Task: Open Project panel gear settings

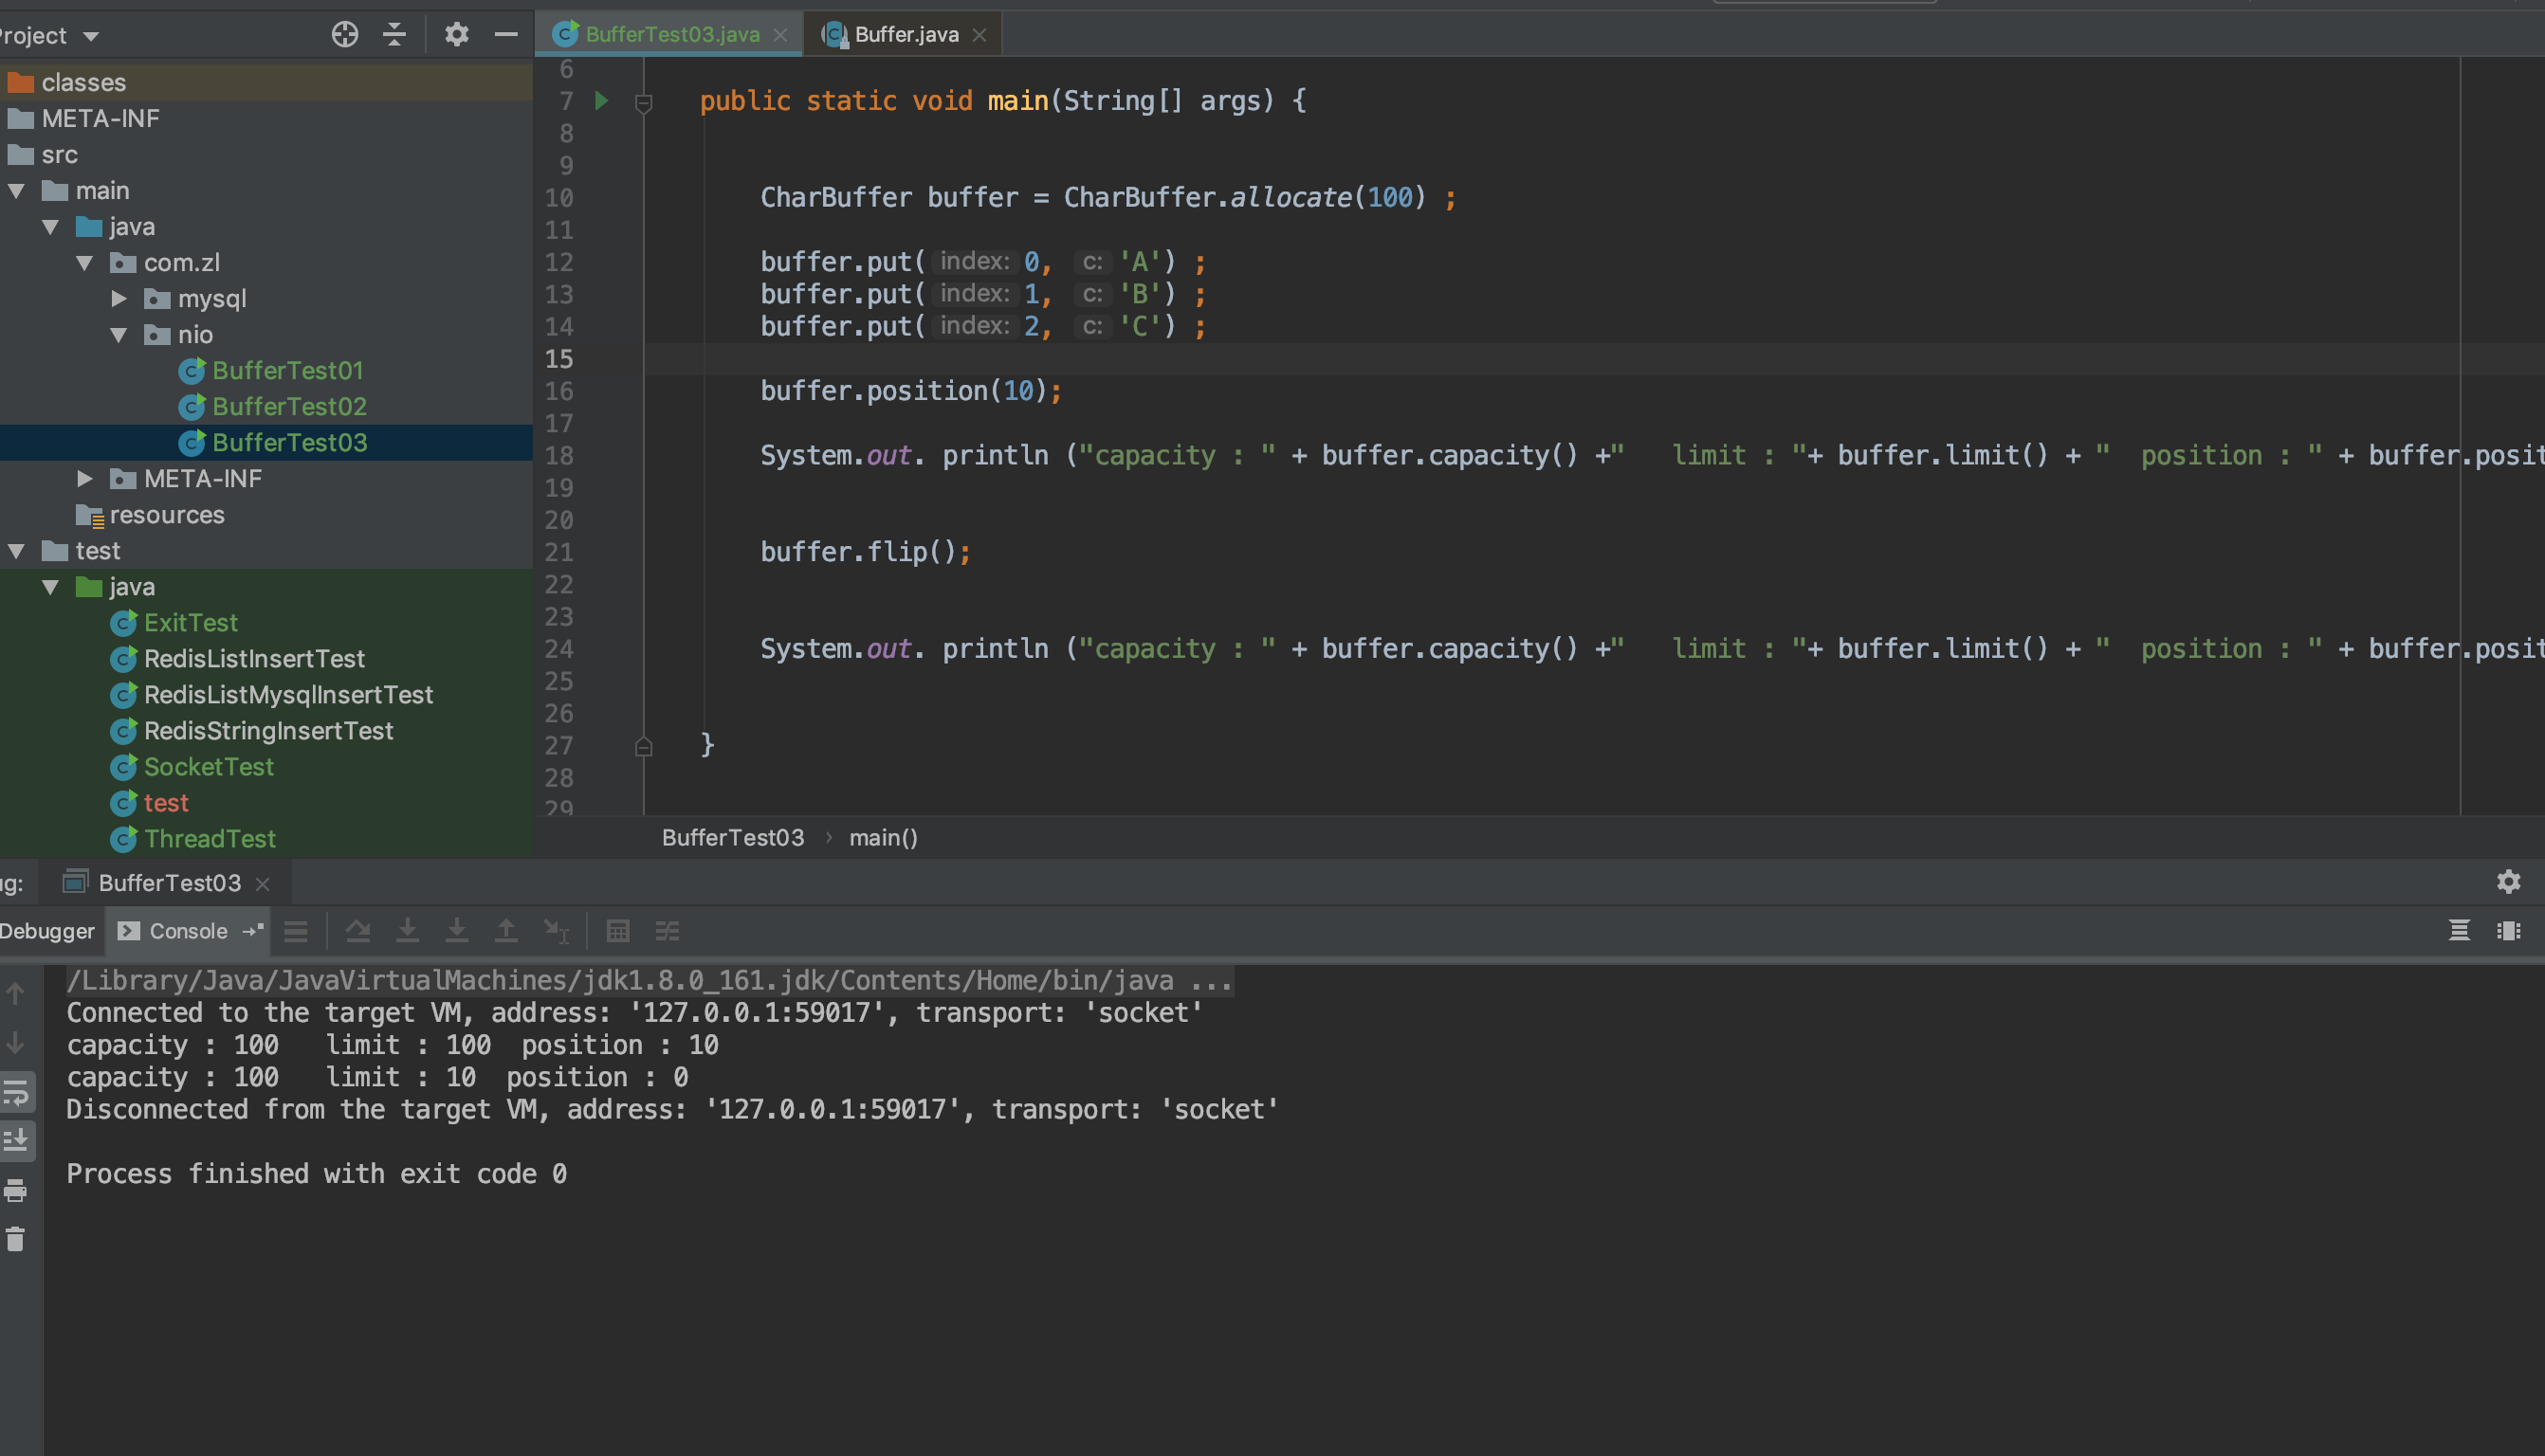Action: click(456, 35)
